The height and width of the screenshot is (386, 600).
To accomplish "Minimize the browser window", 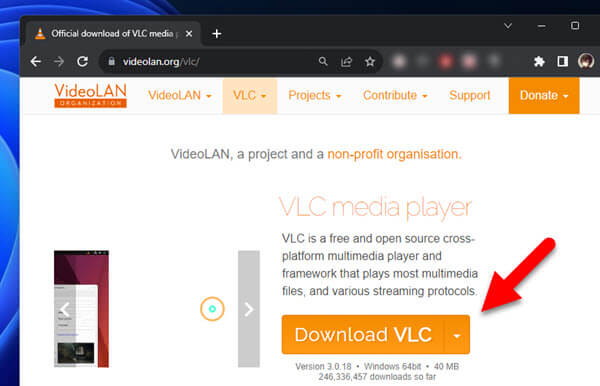I will [541, 26].
